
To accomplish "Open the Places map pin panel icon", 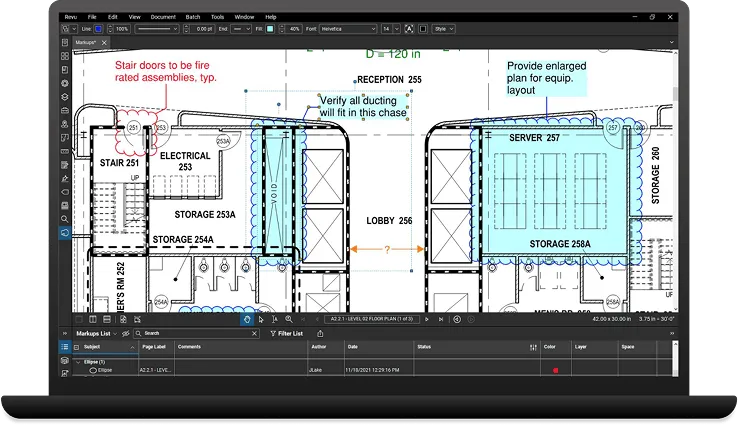I will pyautogui.click(x=65, y=124).
